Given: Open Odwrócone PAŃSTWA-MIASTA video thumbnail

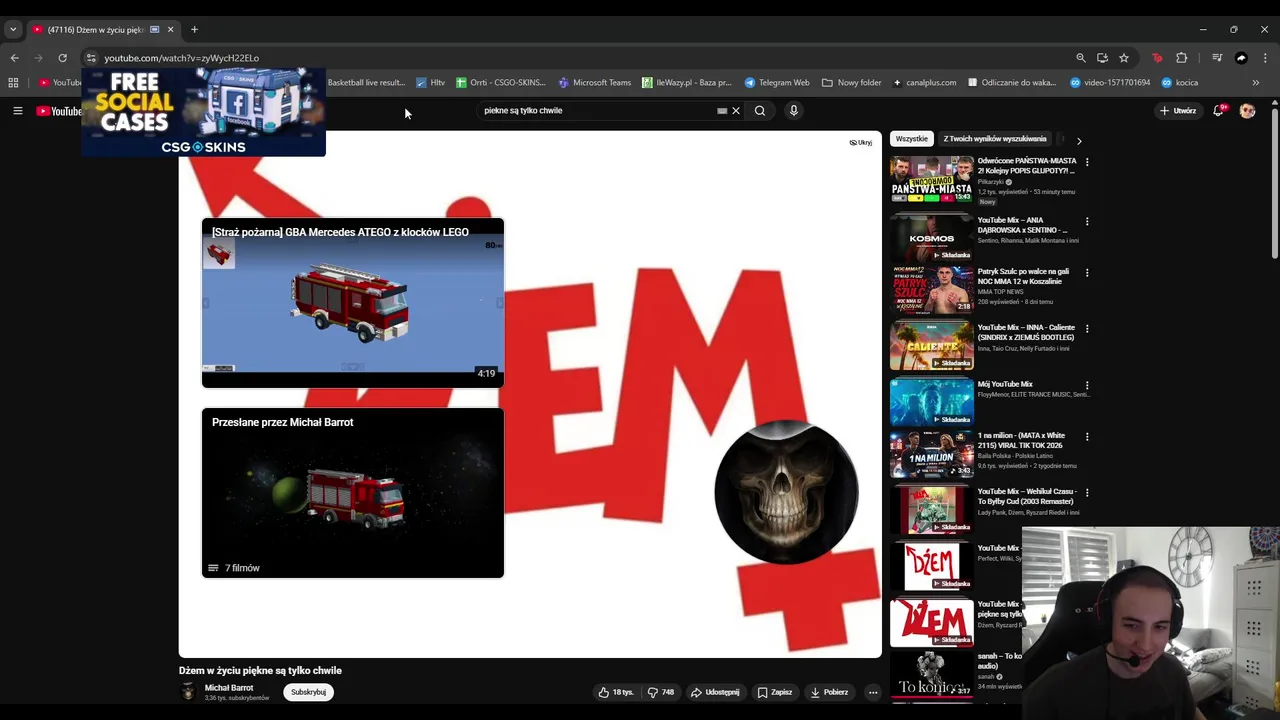Looking at the screenshot, I should (x=931, y=180).
